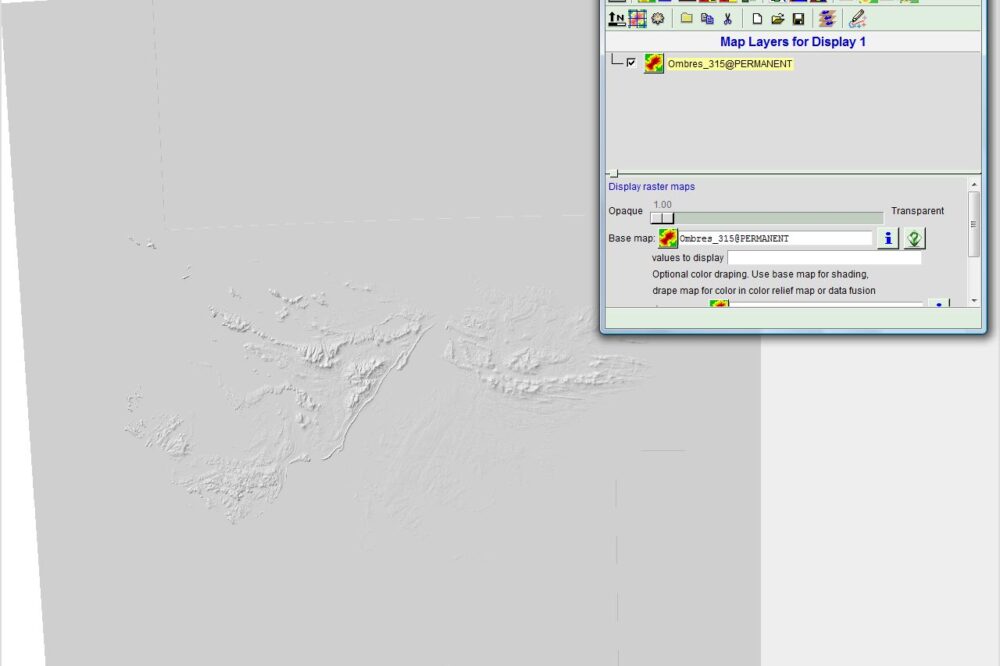1000x666 pixels.
Task: Click the gear-shaped command layer icon
Action: tap(657, 18)
